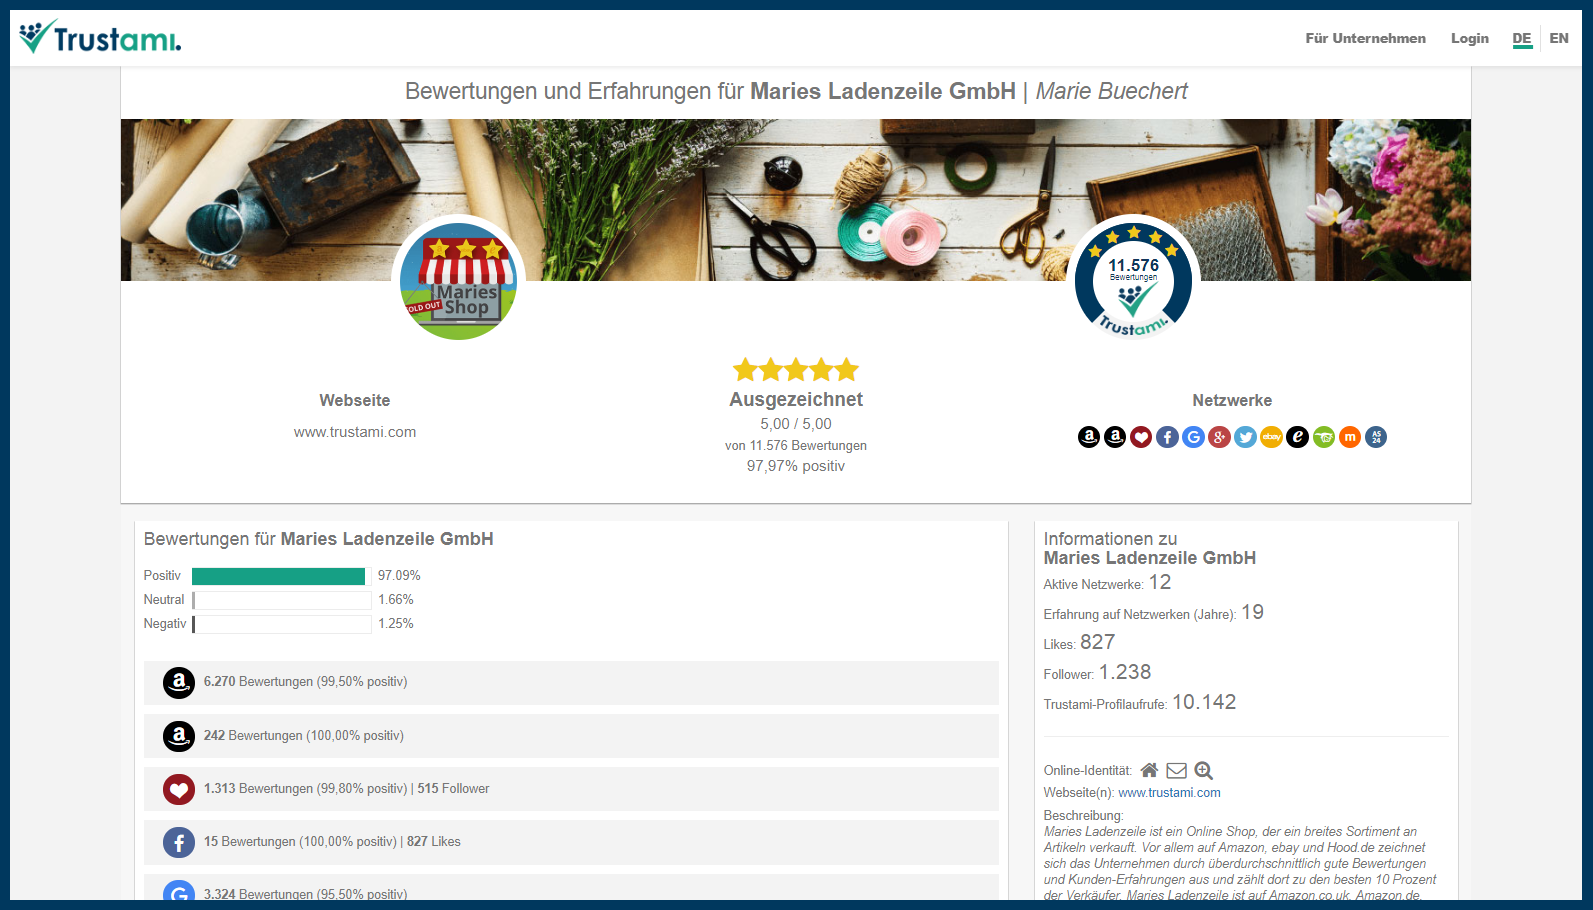Open the red heart network icon under Netzwerke

tap(1141, 437)
